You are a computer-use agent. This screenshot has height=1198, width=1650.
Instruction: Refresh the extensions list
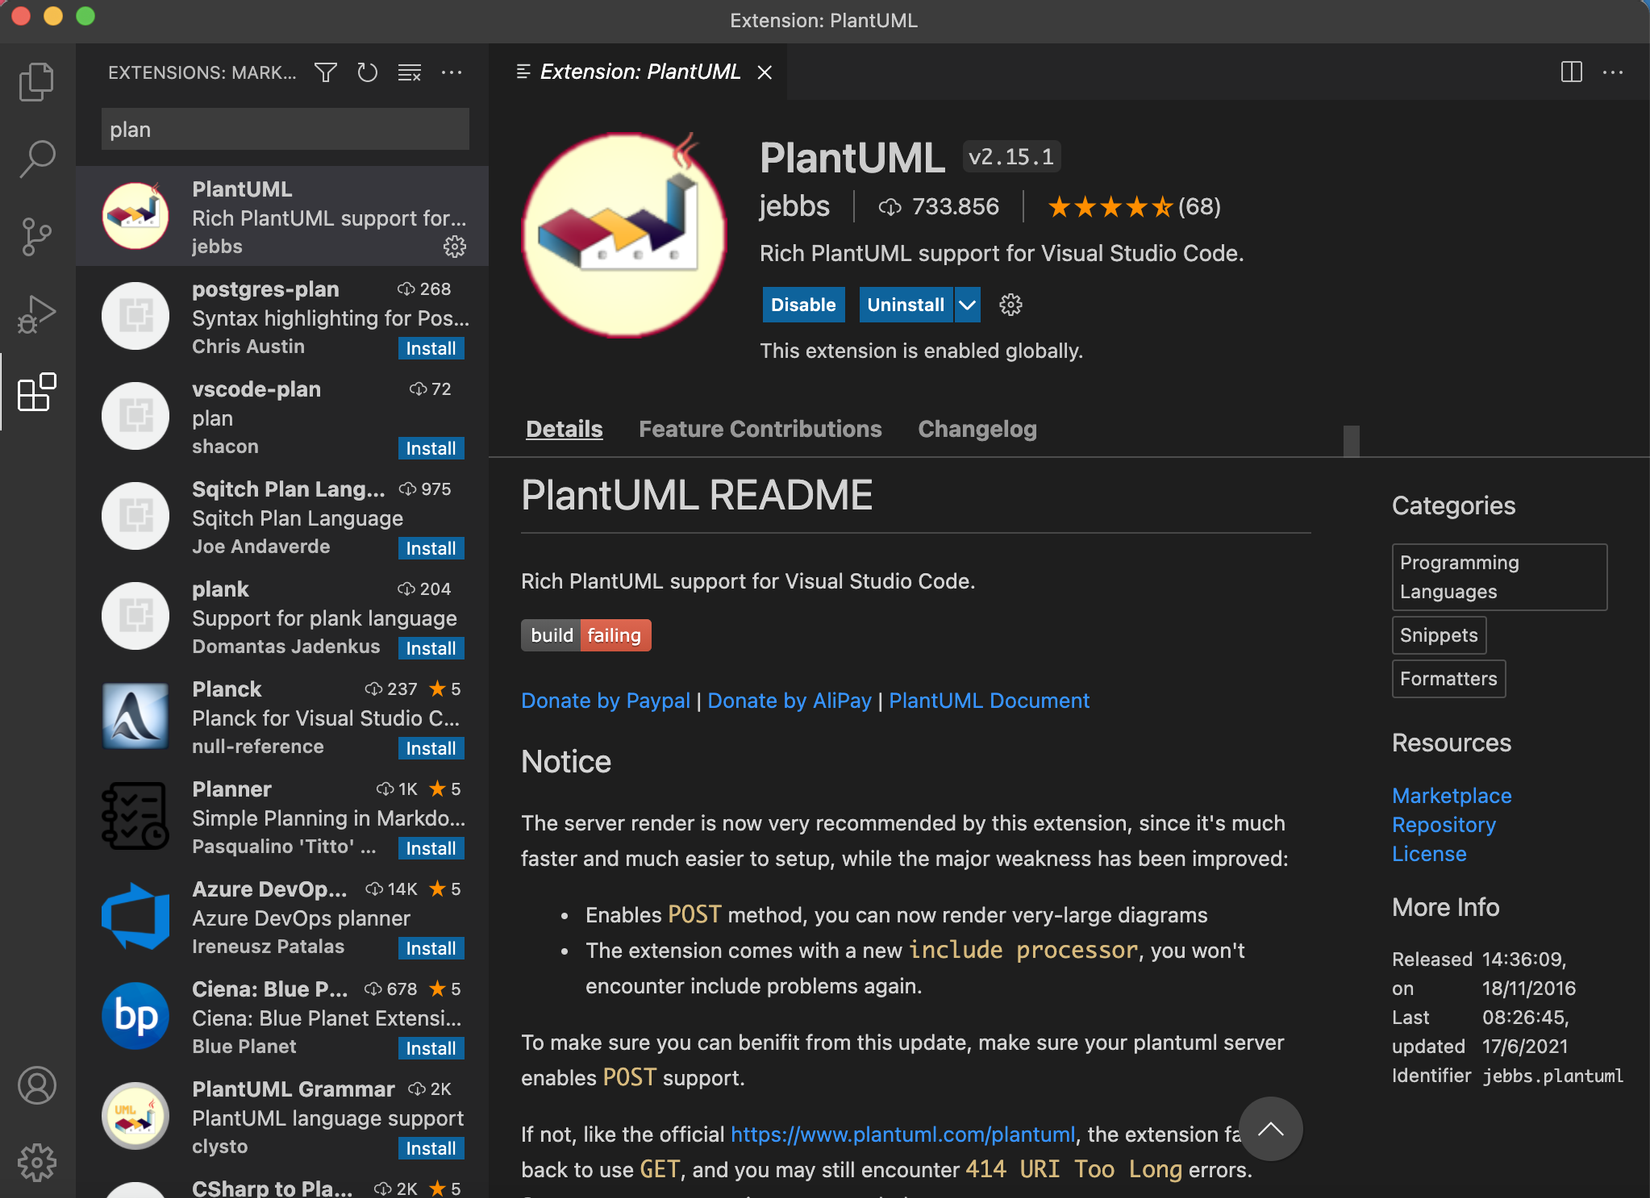pos(367,72)
